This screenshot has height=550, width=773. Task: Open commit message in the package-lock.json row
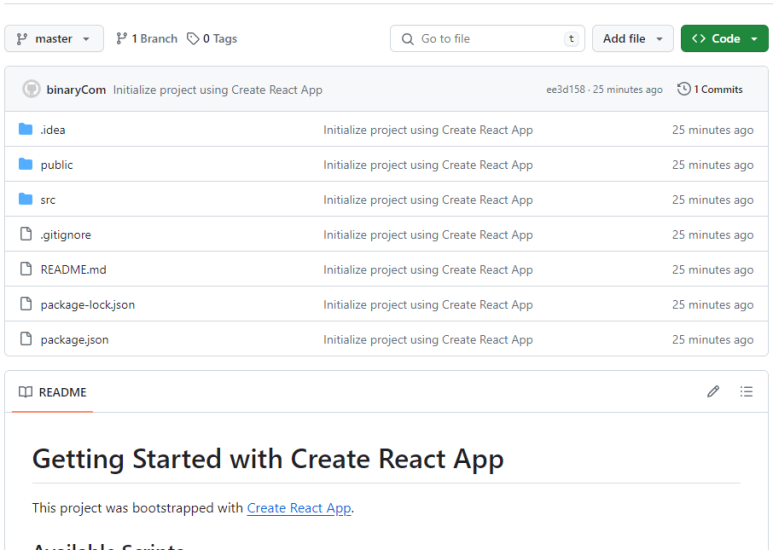[x=428, y=305]
